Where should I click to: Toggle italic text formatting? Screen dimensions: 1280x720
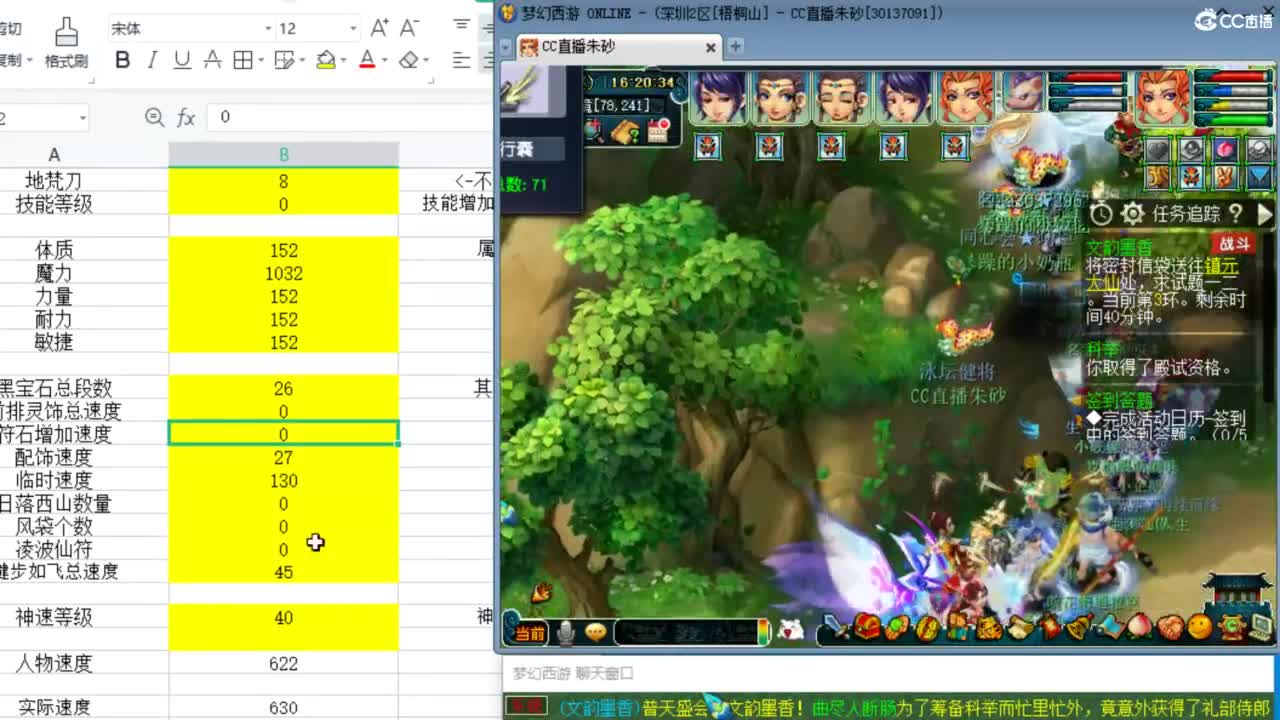[152, 61]
